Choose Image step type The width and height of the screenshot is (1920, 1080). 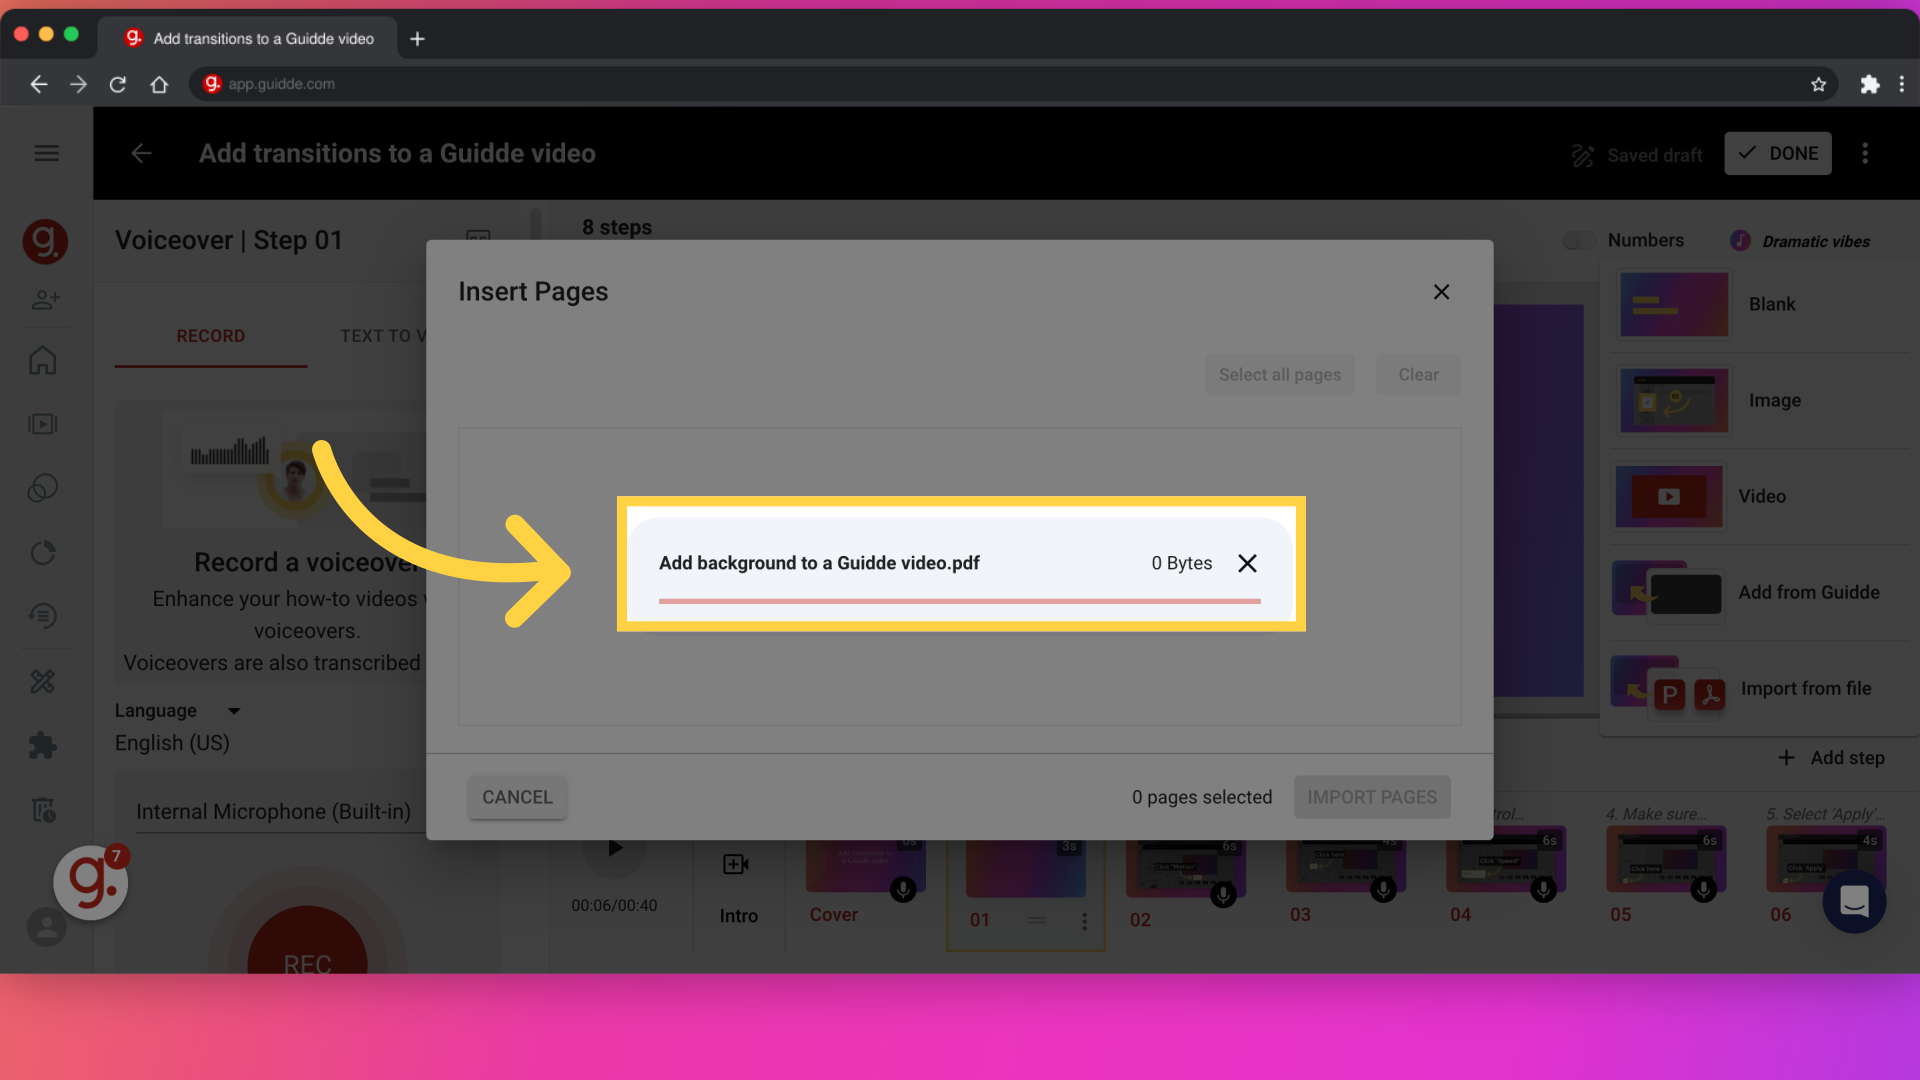pyautogui.click(x=1760, y=400)
